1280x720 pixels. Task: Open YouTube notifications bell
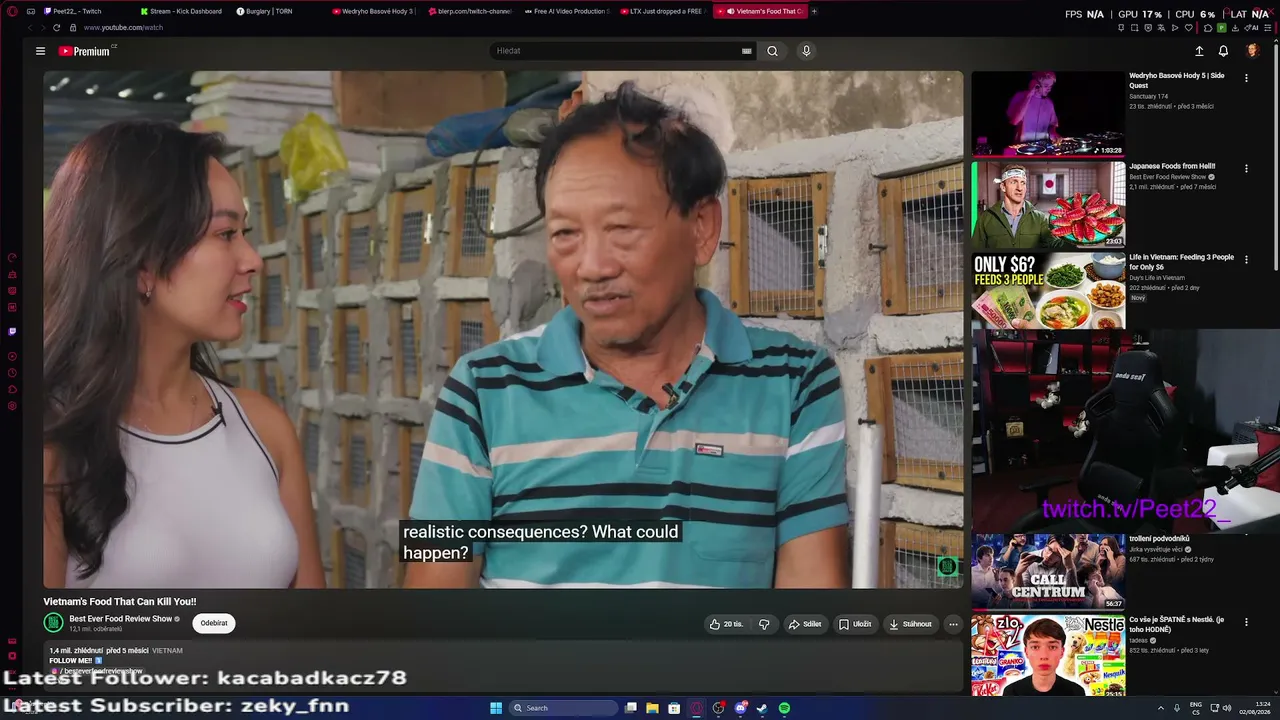[1223, 51]
